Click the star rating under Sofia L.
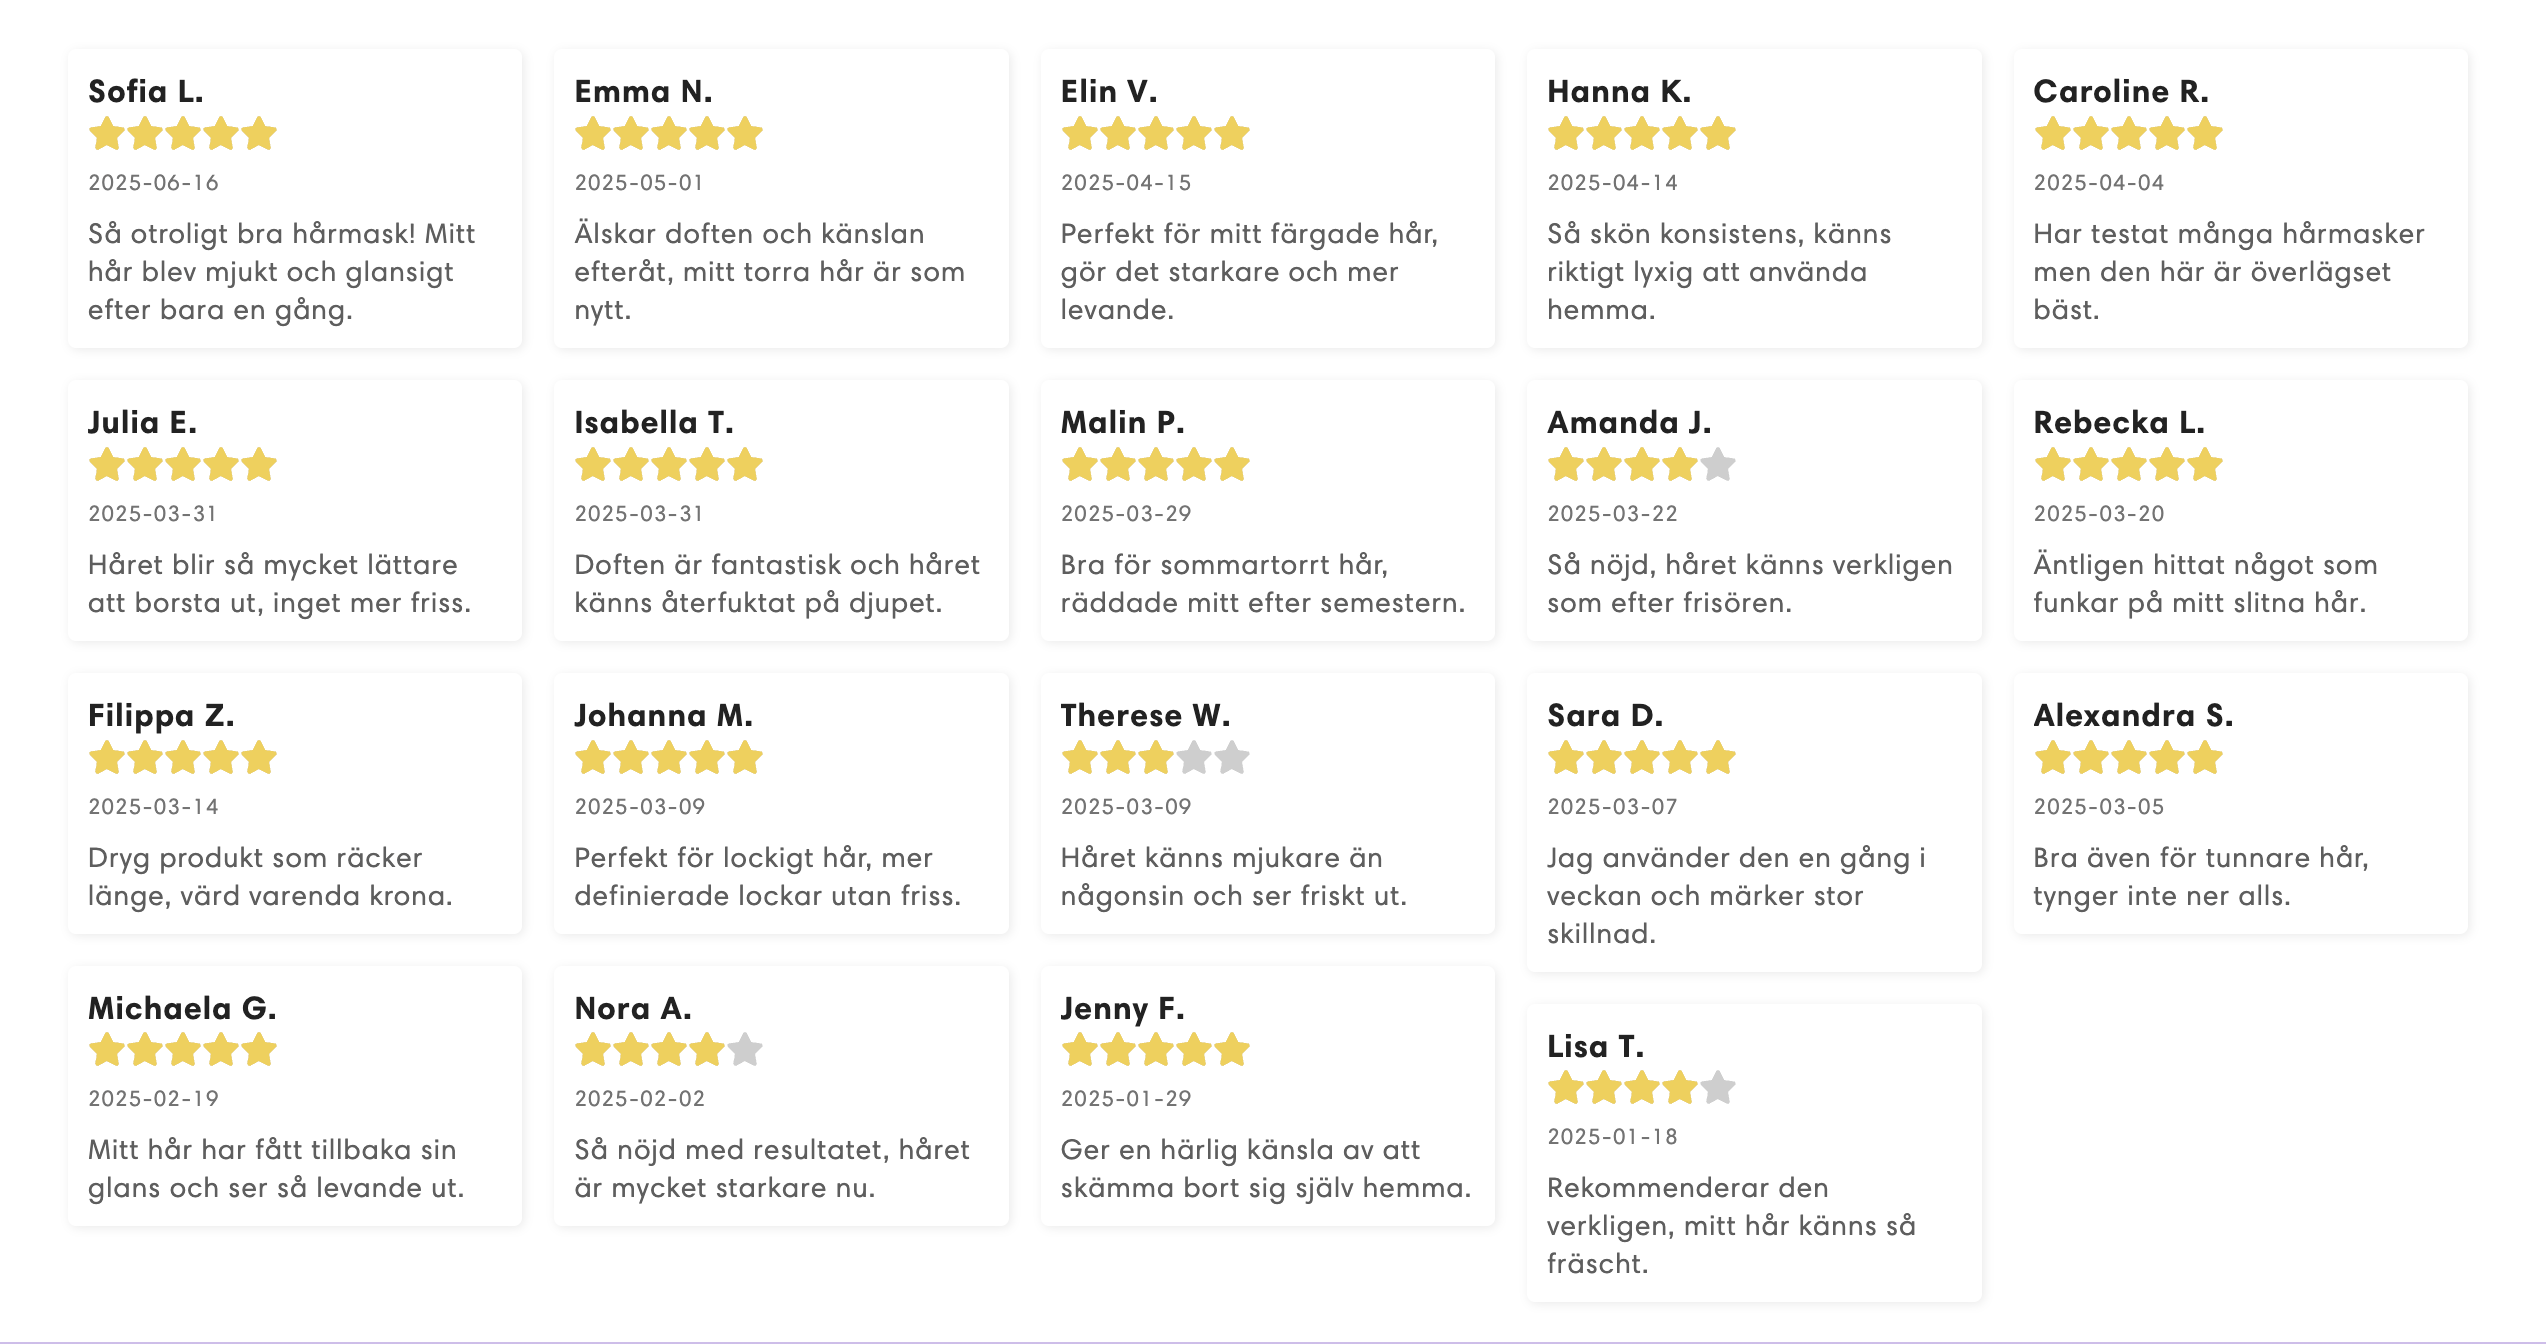The height and width of the screenshot is (1344, 2546). pyautogui.click(x=182, y=134)
